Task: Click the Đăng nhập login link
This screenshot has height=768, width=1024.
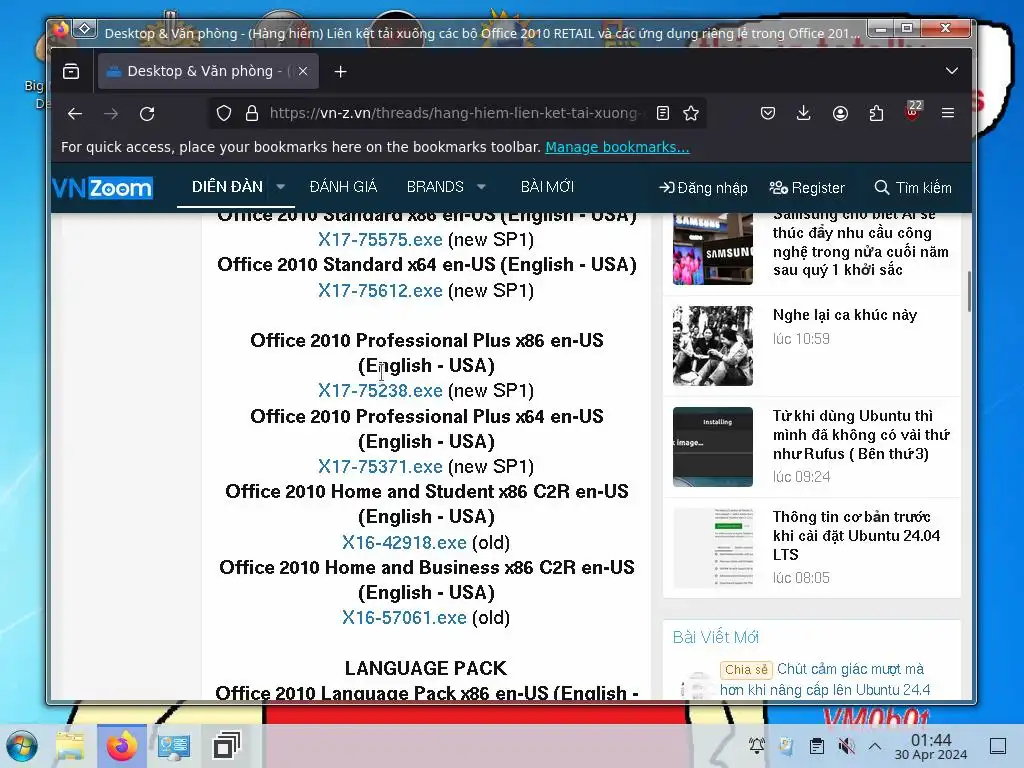Action: click(x=703, y=188)
